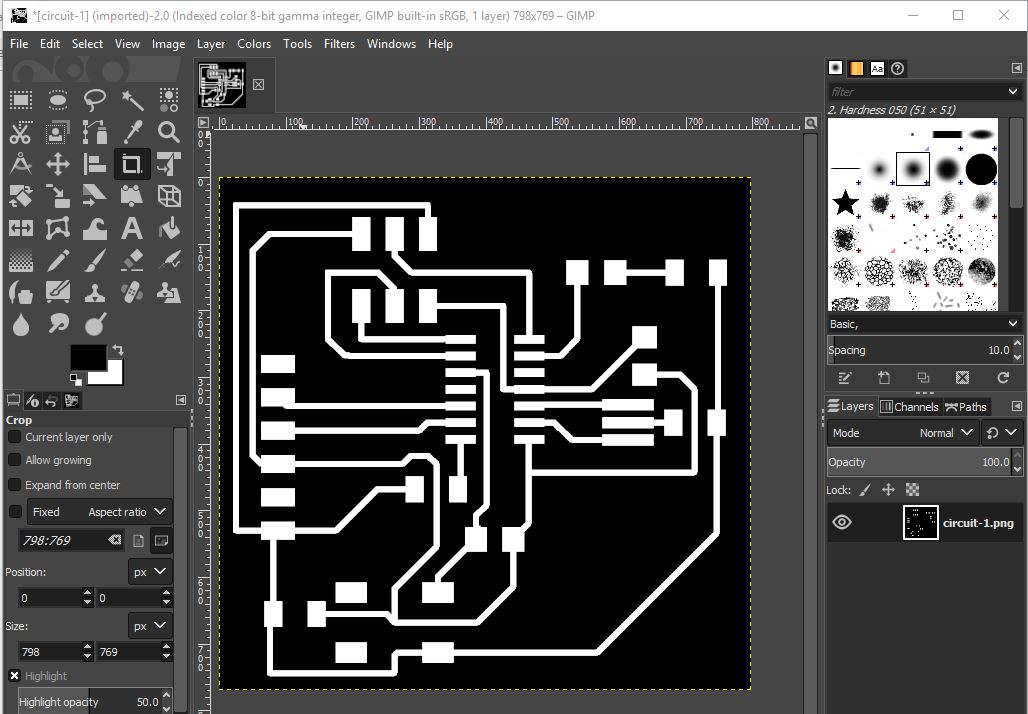This screenshot has width=1028, height=714.
Task: Select the Alignment tool
Action: pos(95,164)
